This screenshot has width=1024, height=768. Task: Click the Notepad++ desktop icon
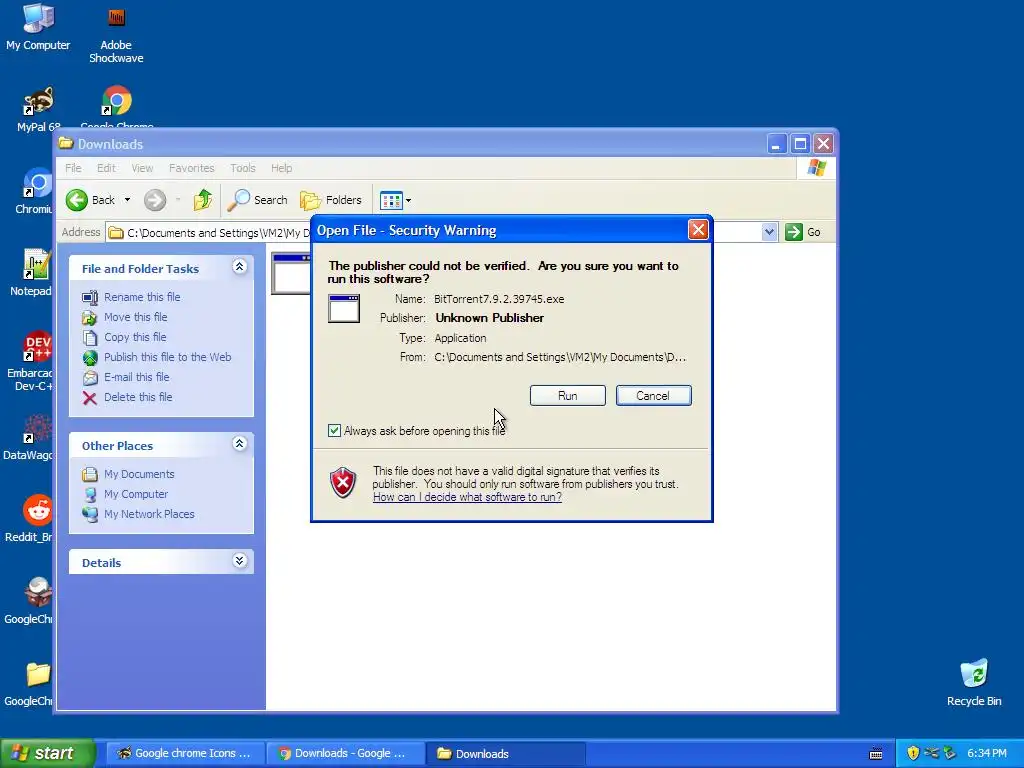click(32, 273)
